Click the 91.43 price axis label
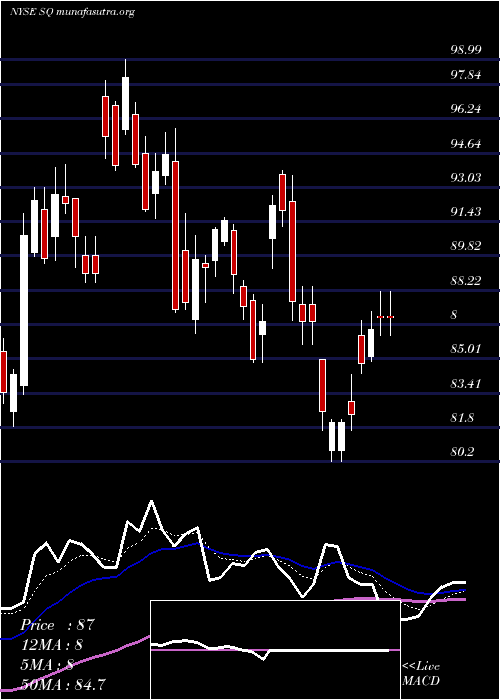 point(466,212)
